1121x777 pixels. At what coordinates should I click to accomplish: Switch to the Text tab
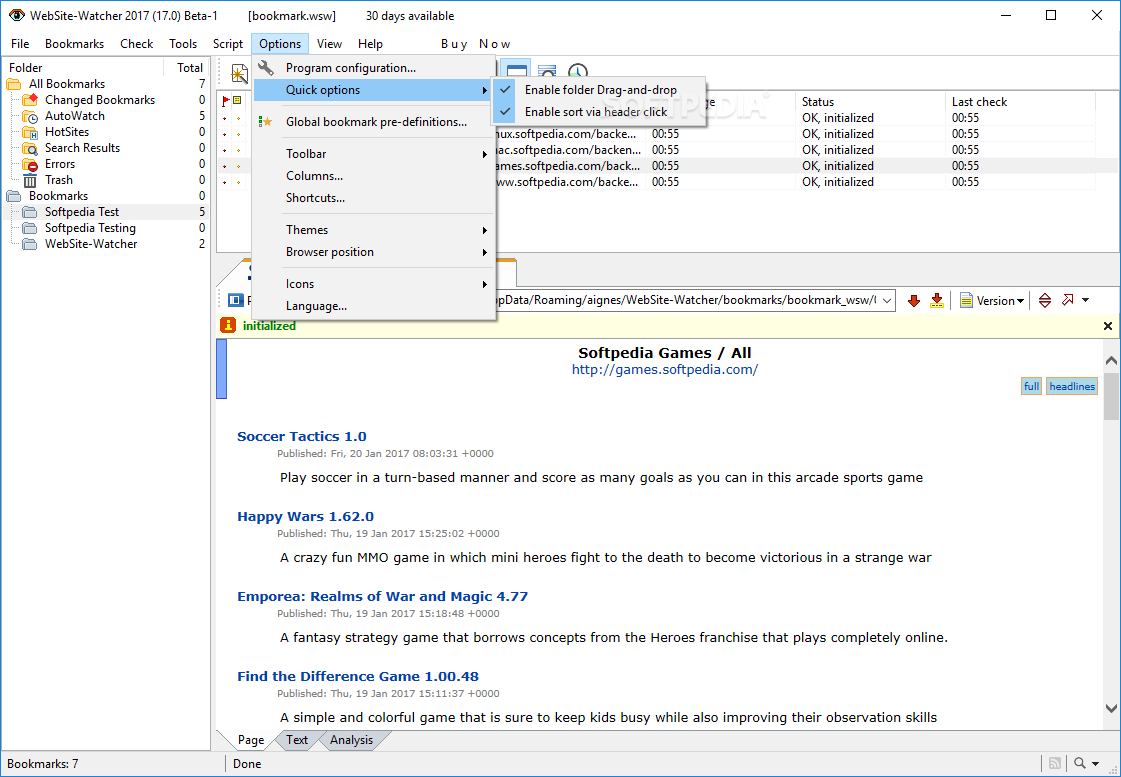point(297,740)
